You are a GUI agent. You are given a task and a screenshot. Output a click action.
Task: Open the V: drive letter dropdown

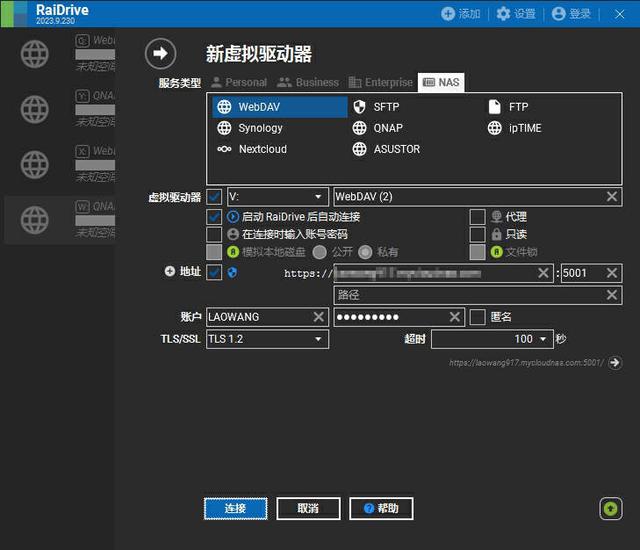coord(278,197)
